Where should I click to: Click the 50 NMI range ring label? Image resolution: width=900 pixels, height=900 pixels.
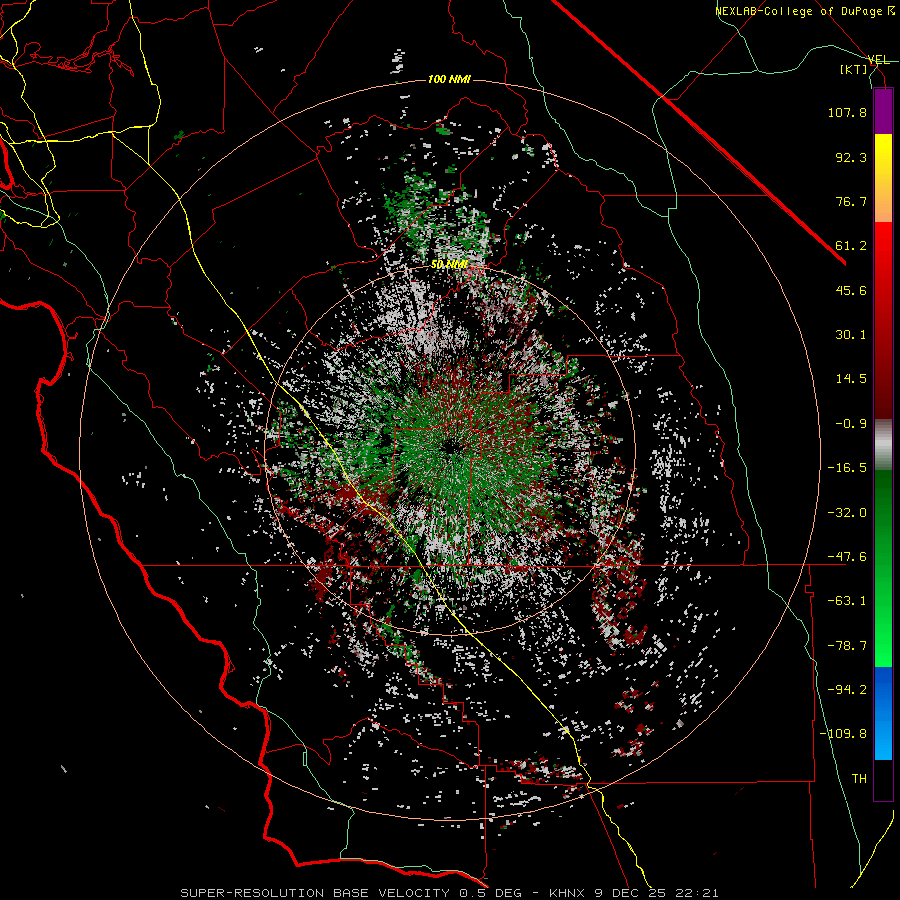(449, 265)
